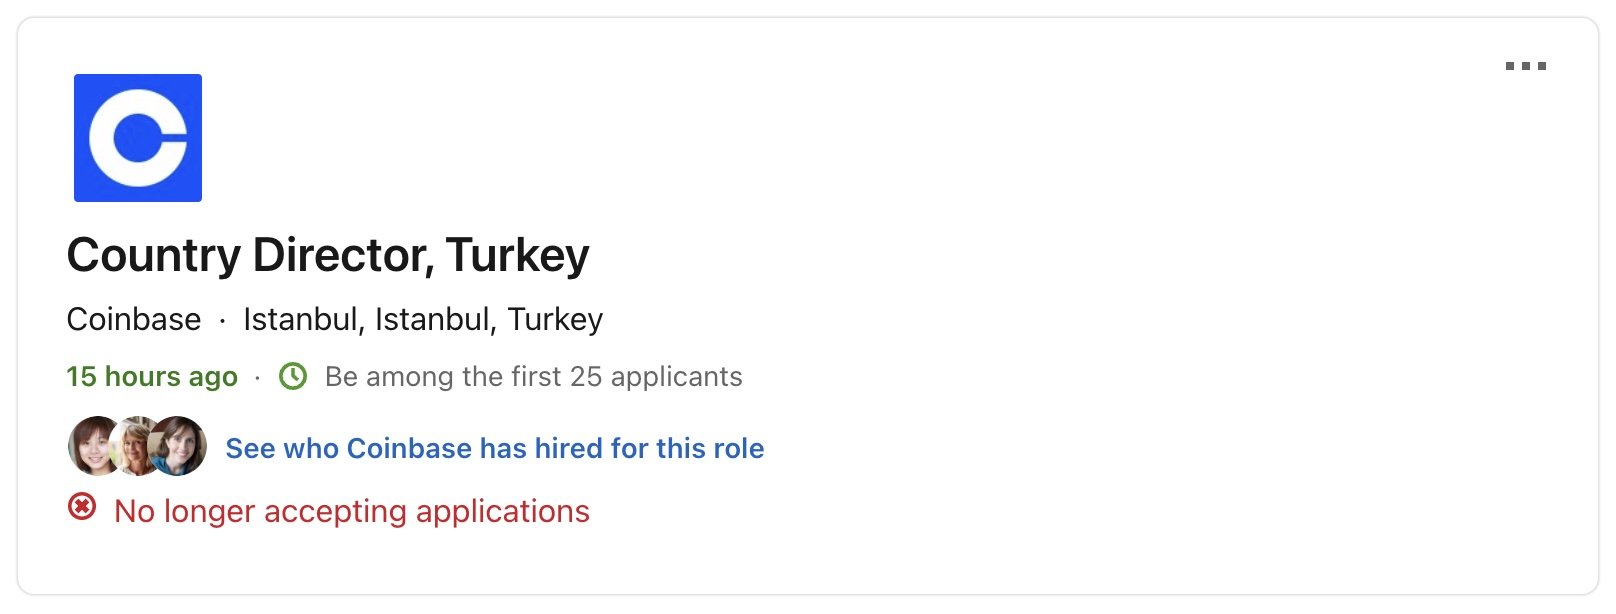Image resolution: width=1616 pixels, height=614 pixels.
Task: Click the Coinbase company logo
Action: pyautogui.click(x=137, y=136)
